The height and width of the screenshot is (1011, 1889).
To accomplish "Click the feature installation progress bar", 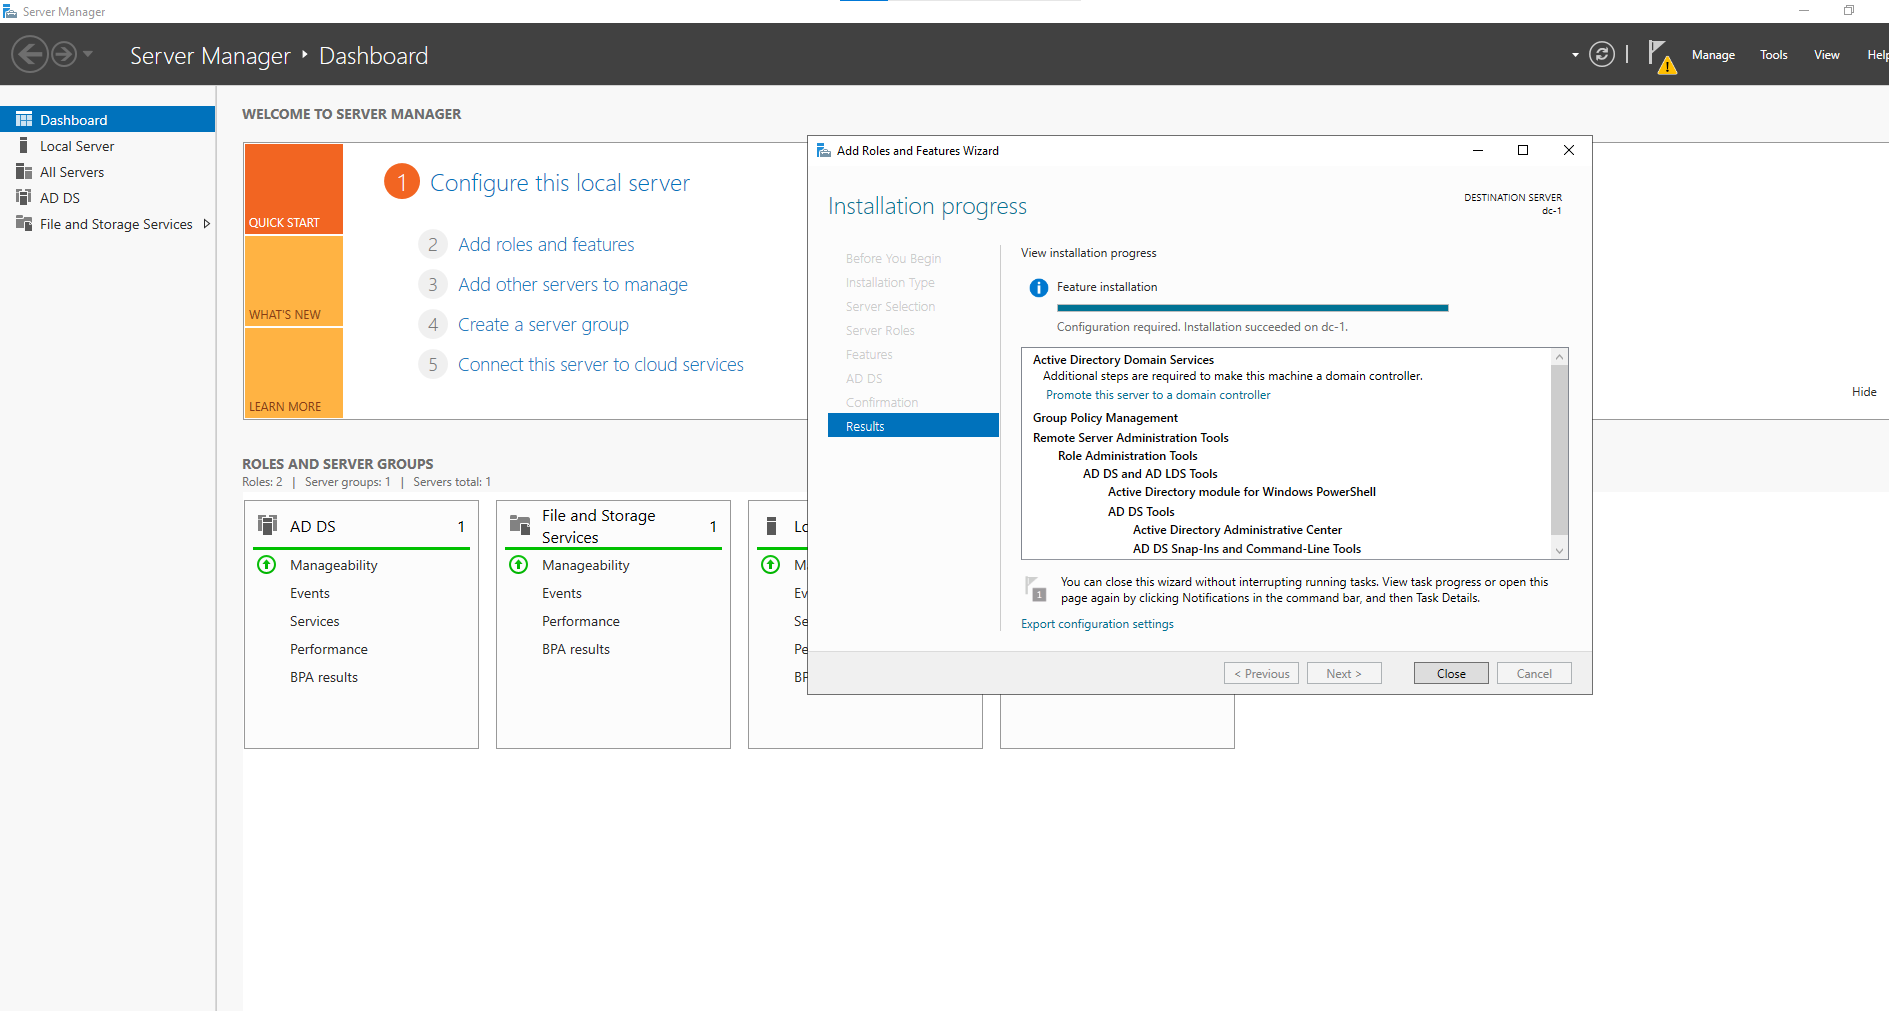I will click(1252, 308).
